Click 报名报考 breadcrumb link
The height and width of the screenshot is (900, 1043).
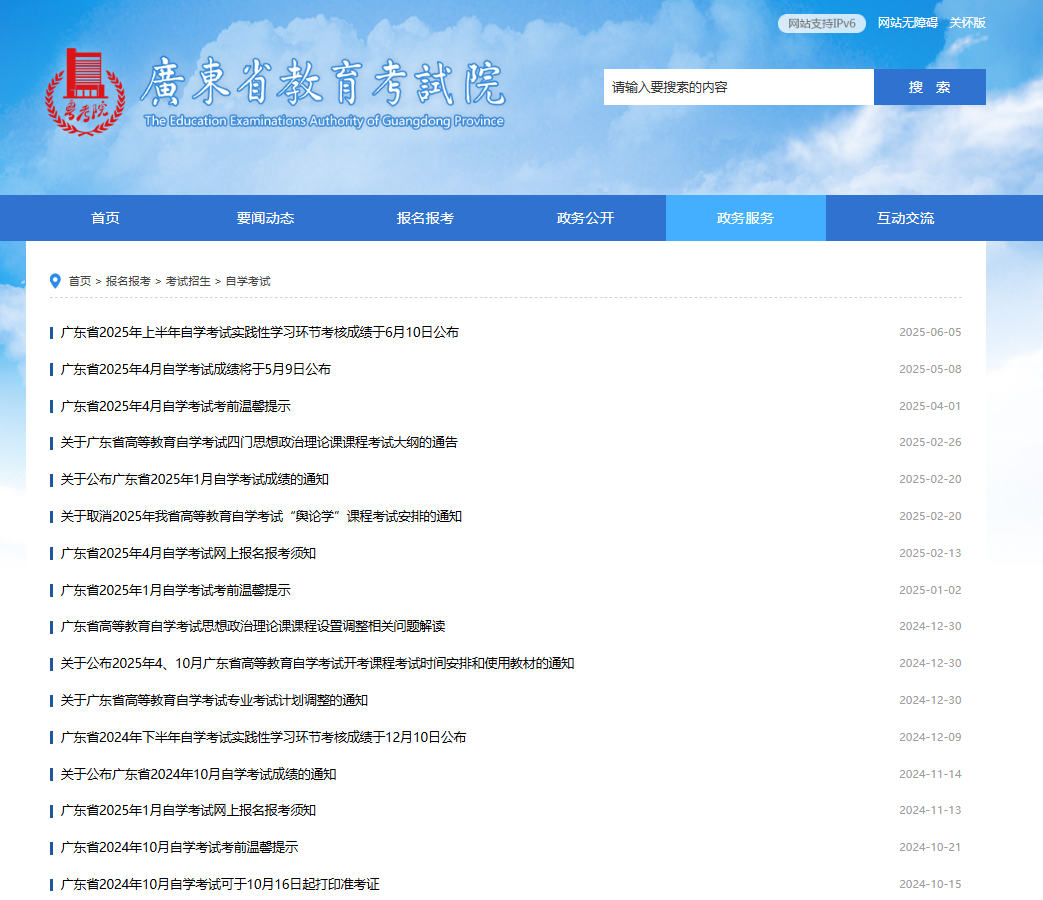(128, 281)
